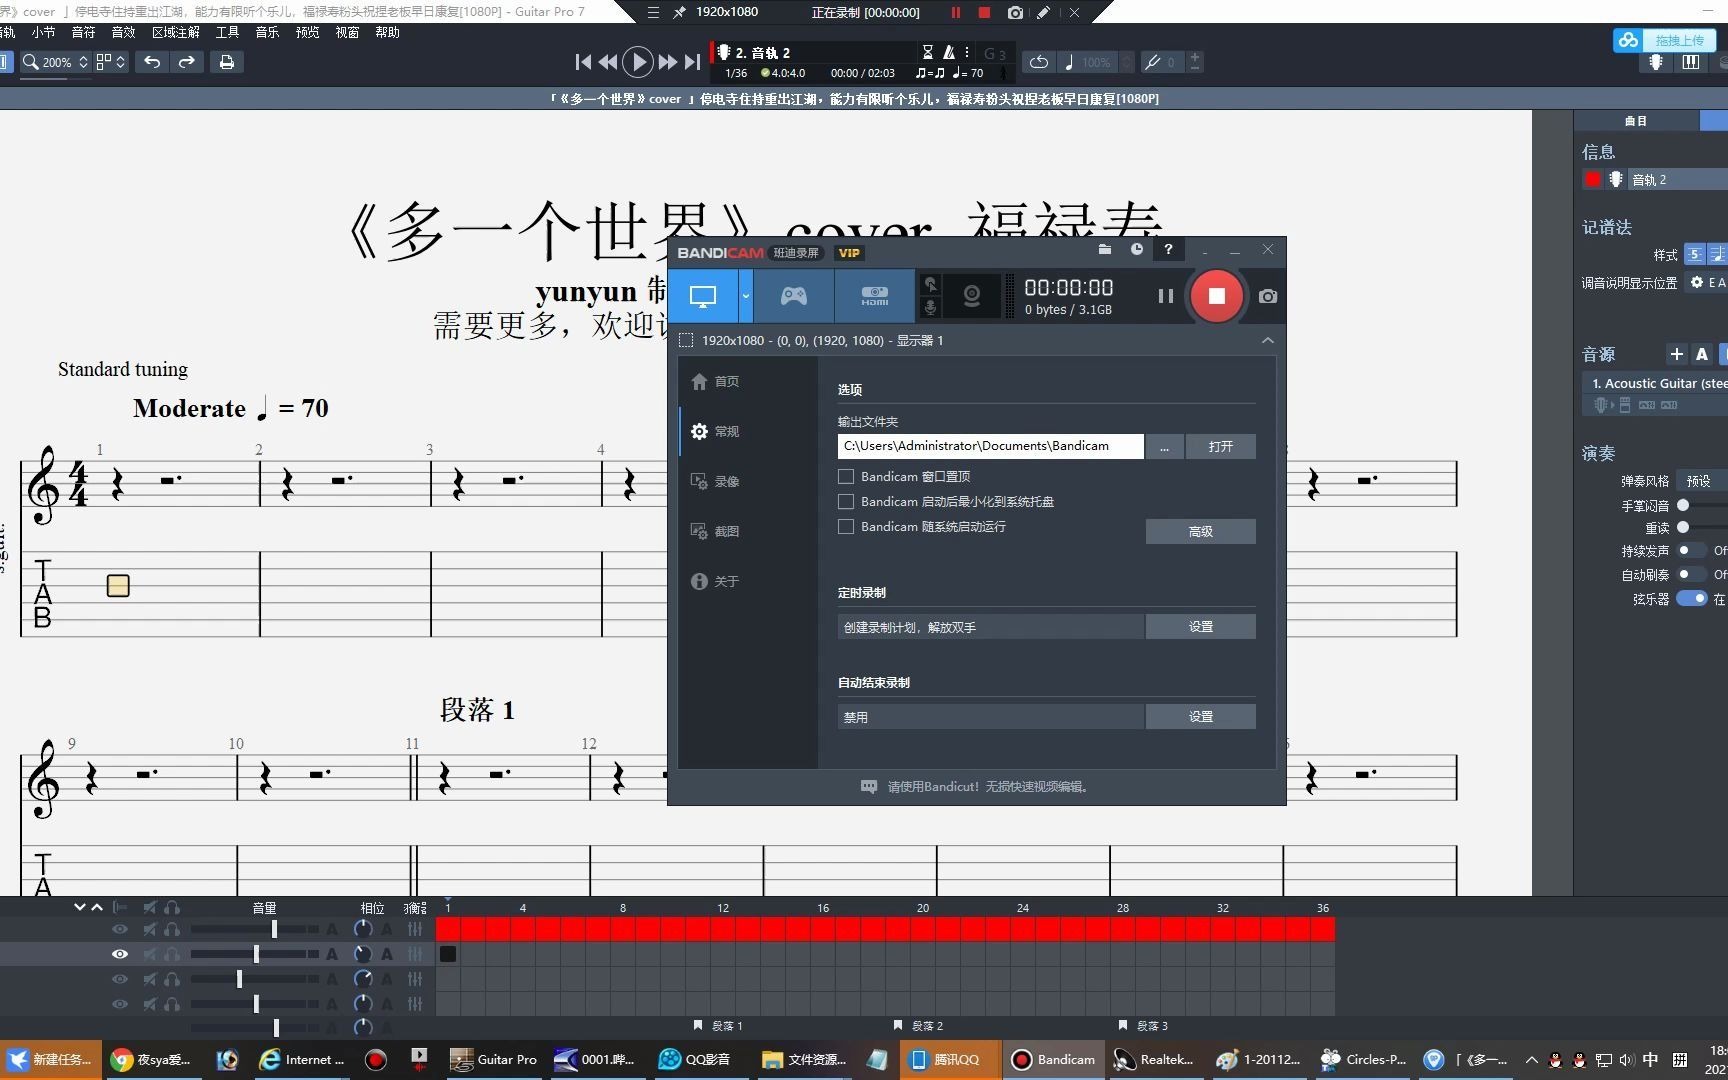Tick Bandicam 随系统启动运行 checkbox
The image size is (1728, 1080).
point(846,527)
